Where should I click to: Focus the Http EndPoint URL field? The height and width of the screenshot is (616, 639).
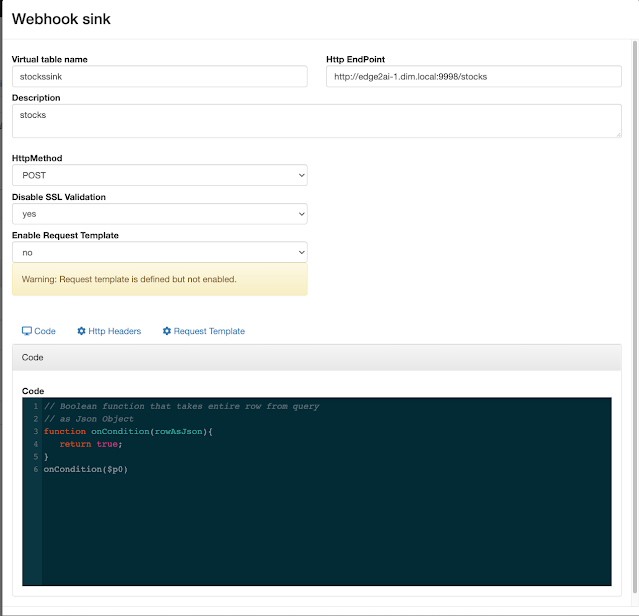[473, 76]
